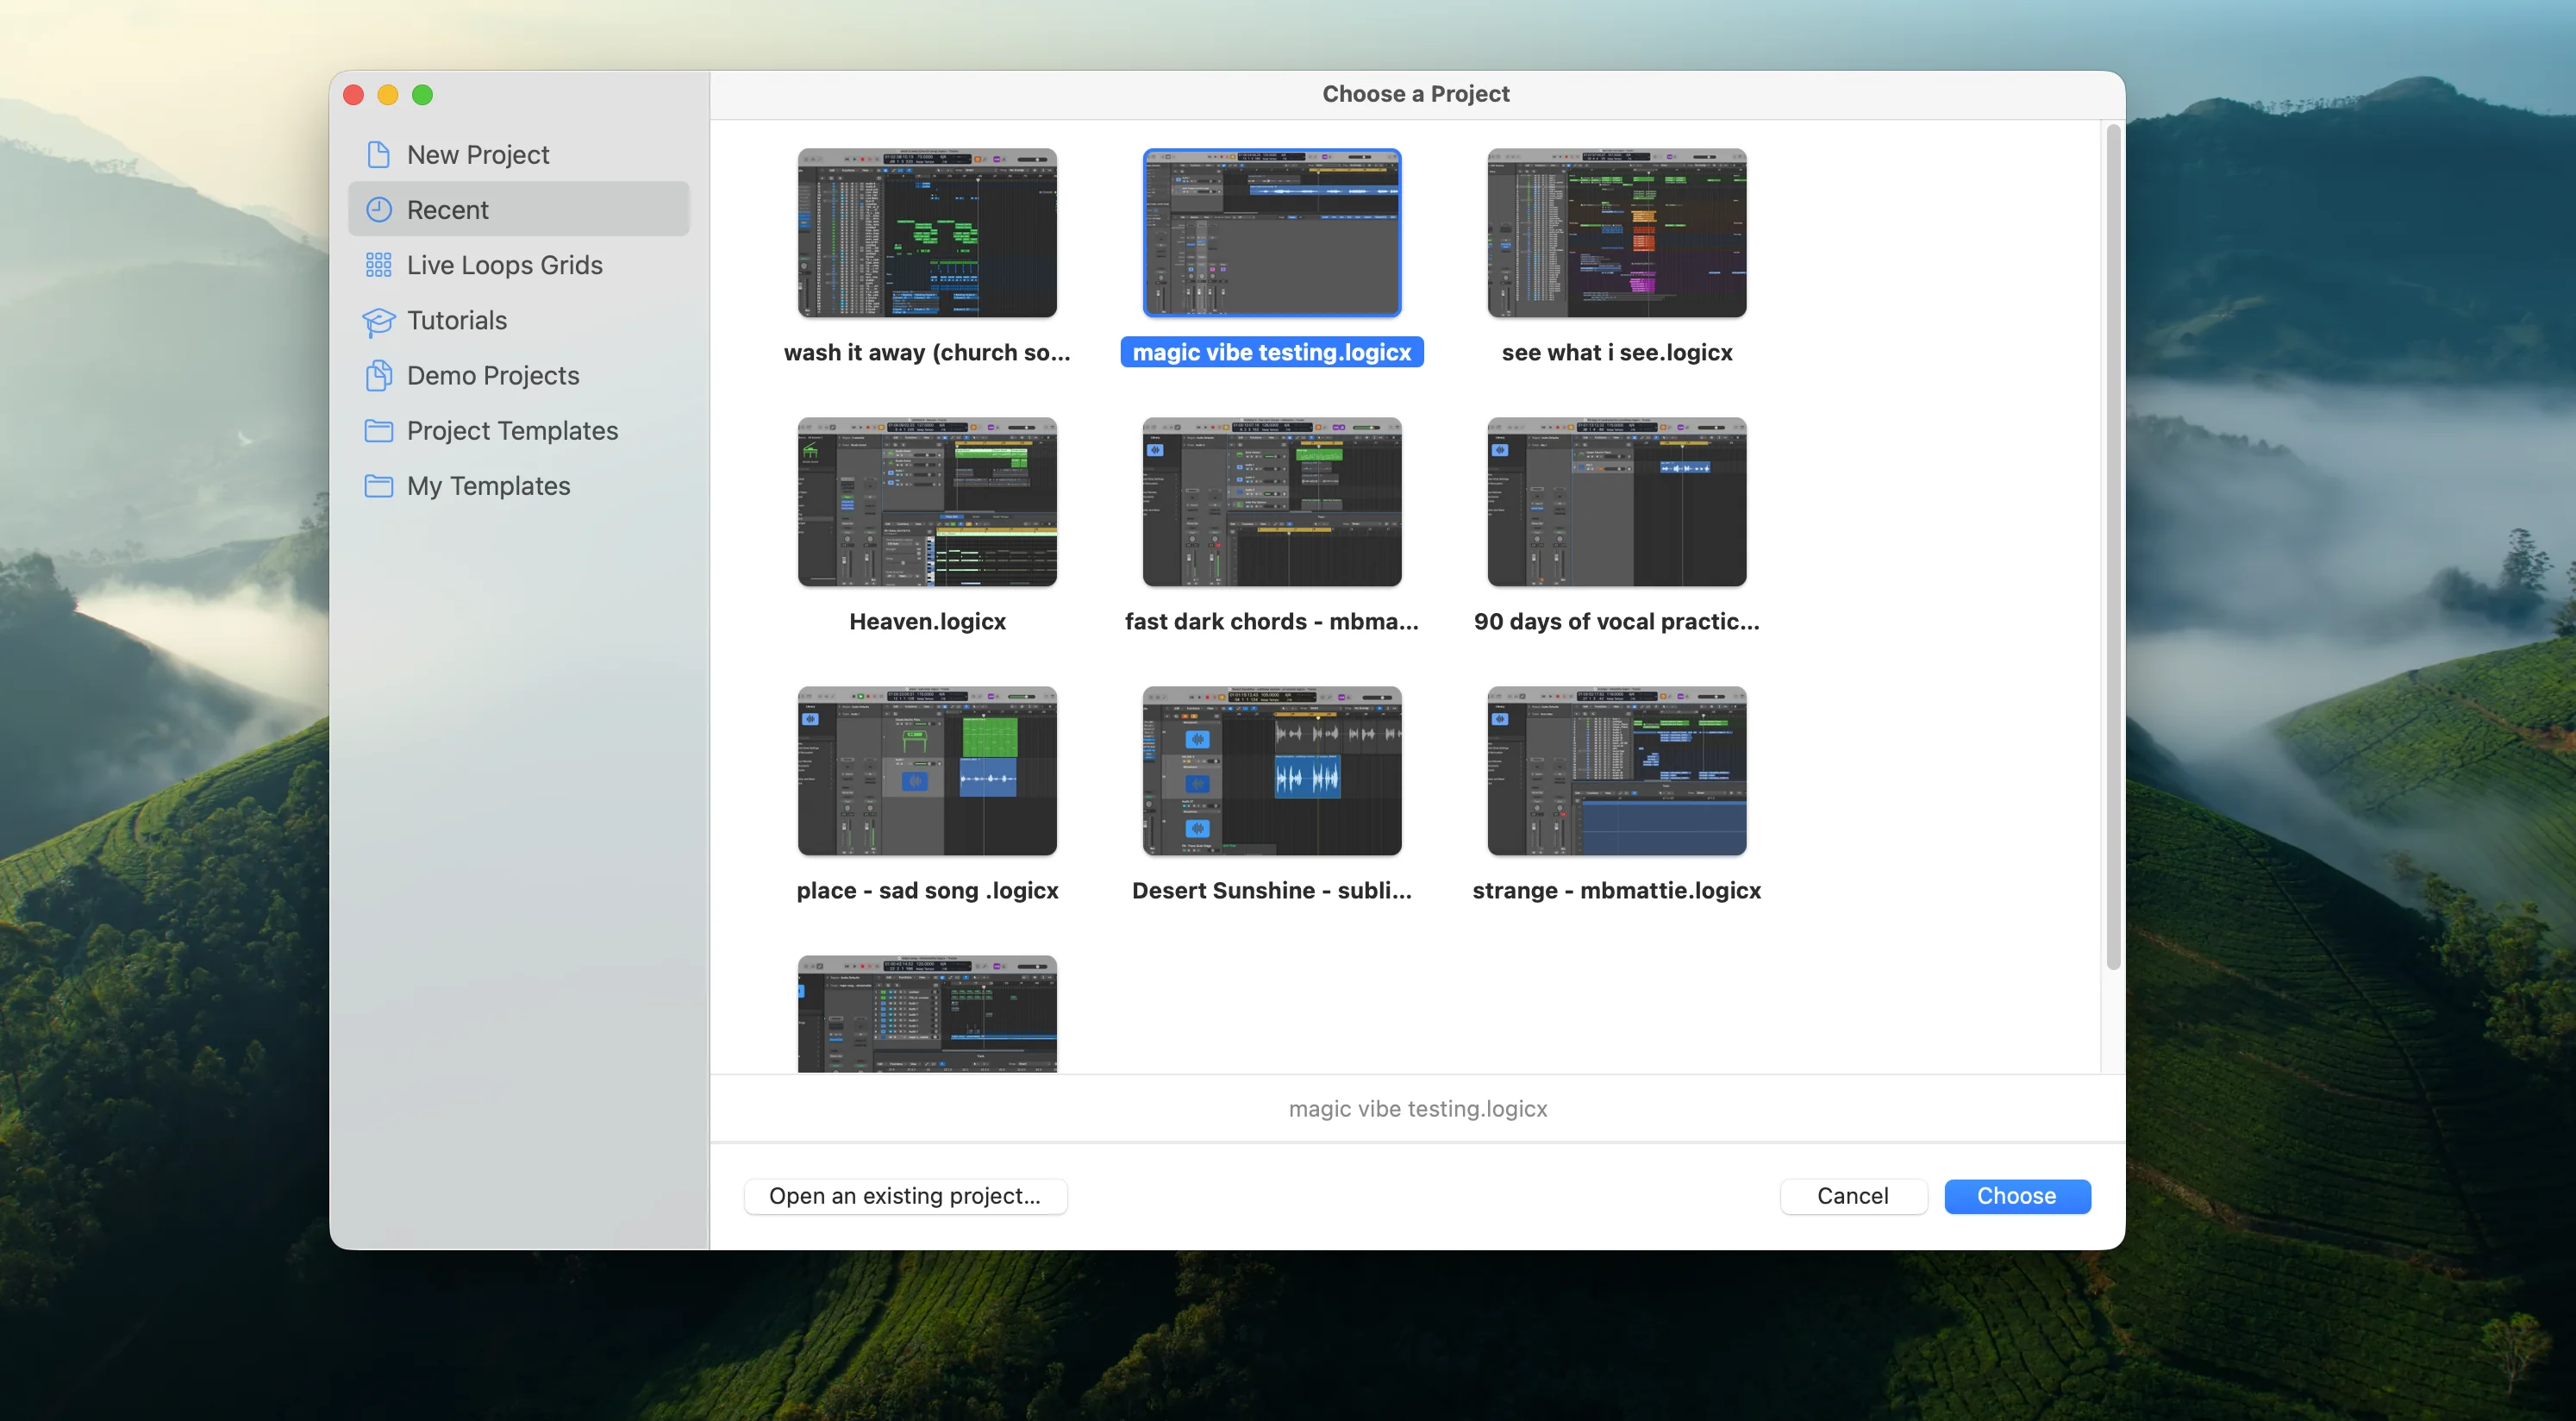Click the 'Desert Sunshine - subli...' label
Screen dimensions: 2576x1421
(1272, 891)
